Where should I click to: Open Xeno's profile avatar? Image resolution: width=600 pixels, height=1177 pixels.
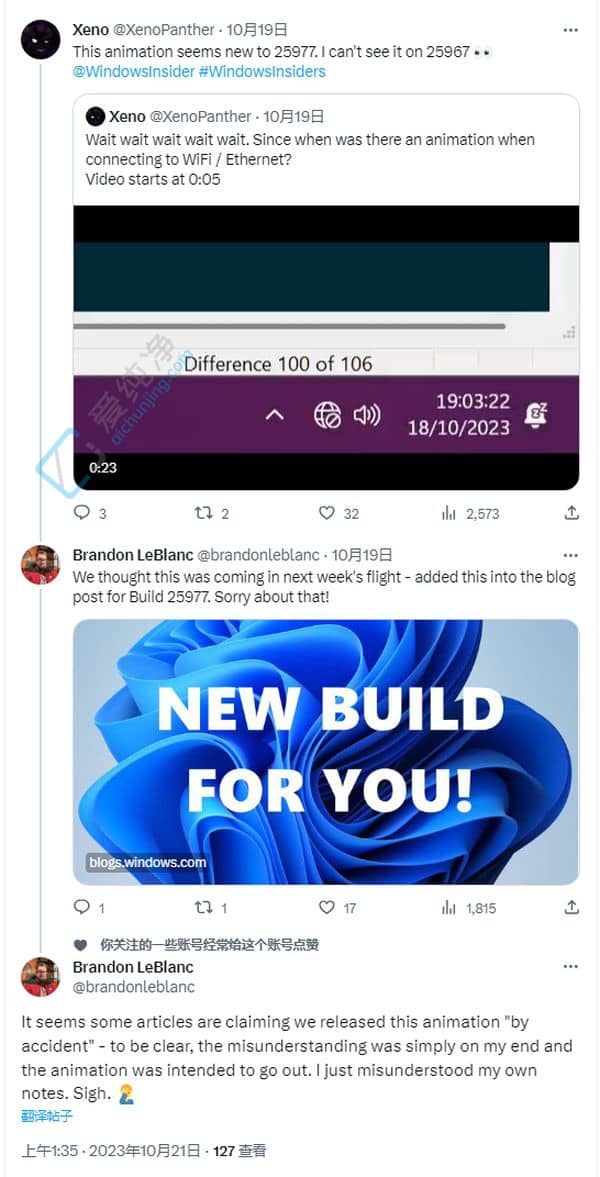pos(41,40)
